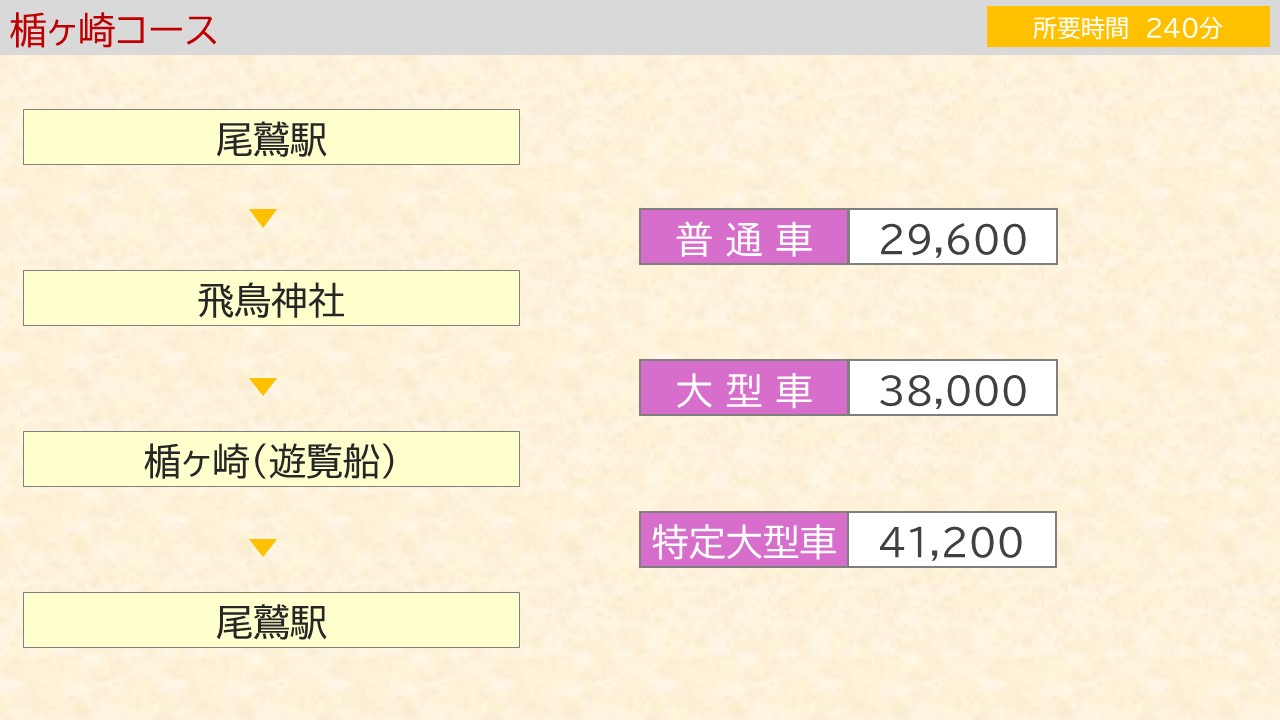Screen dimensions: 1280x720
Task: Select the 大型車 purple label
Action: tap(744, 388)
